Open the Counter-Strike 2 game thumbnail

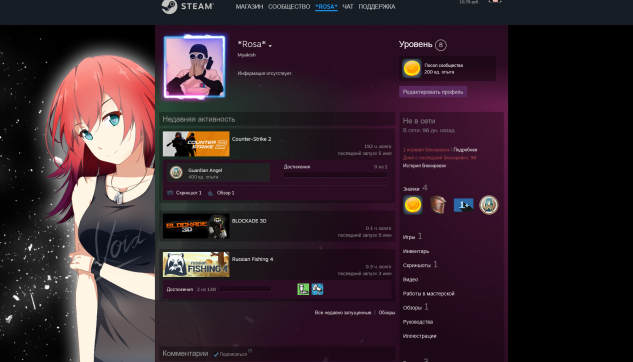(x=196, y=144)
